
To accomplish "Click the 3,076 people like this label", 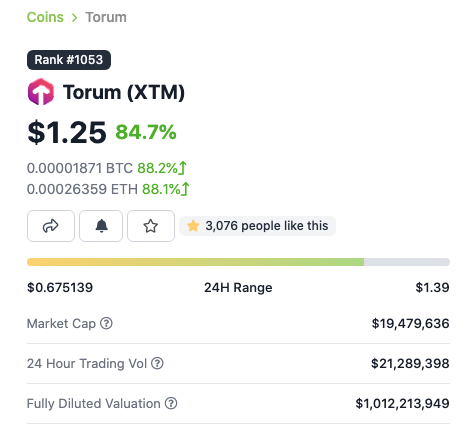I will coord(267,226).
